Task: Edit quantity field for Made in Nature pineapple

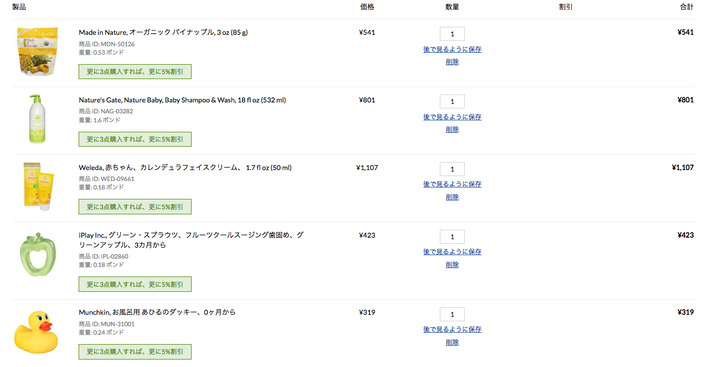Action: tap(452, 34)
